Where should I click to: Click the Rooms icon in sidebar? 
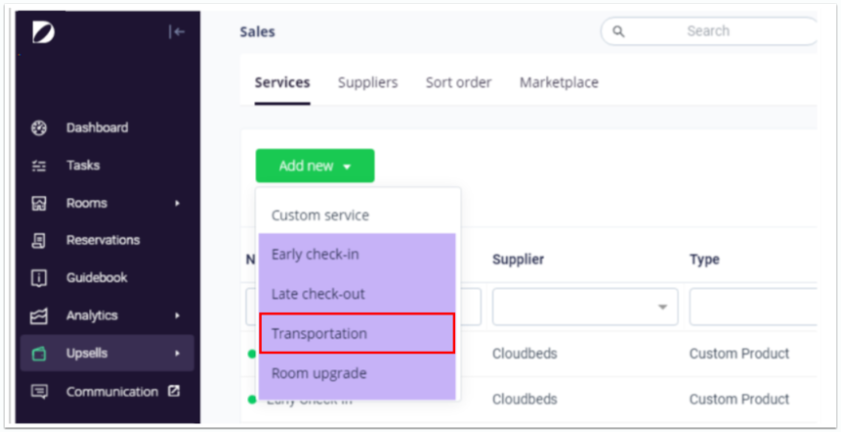tap(40, 203)
